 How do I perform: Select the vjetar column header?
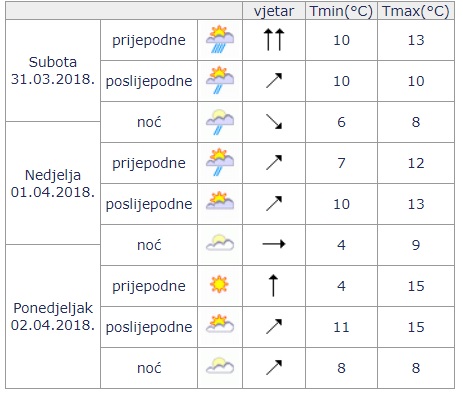(x=274, y=11)
